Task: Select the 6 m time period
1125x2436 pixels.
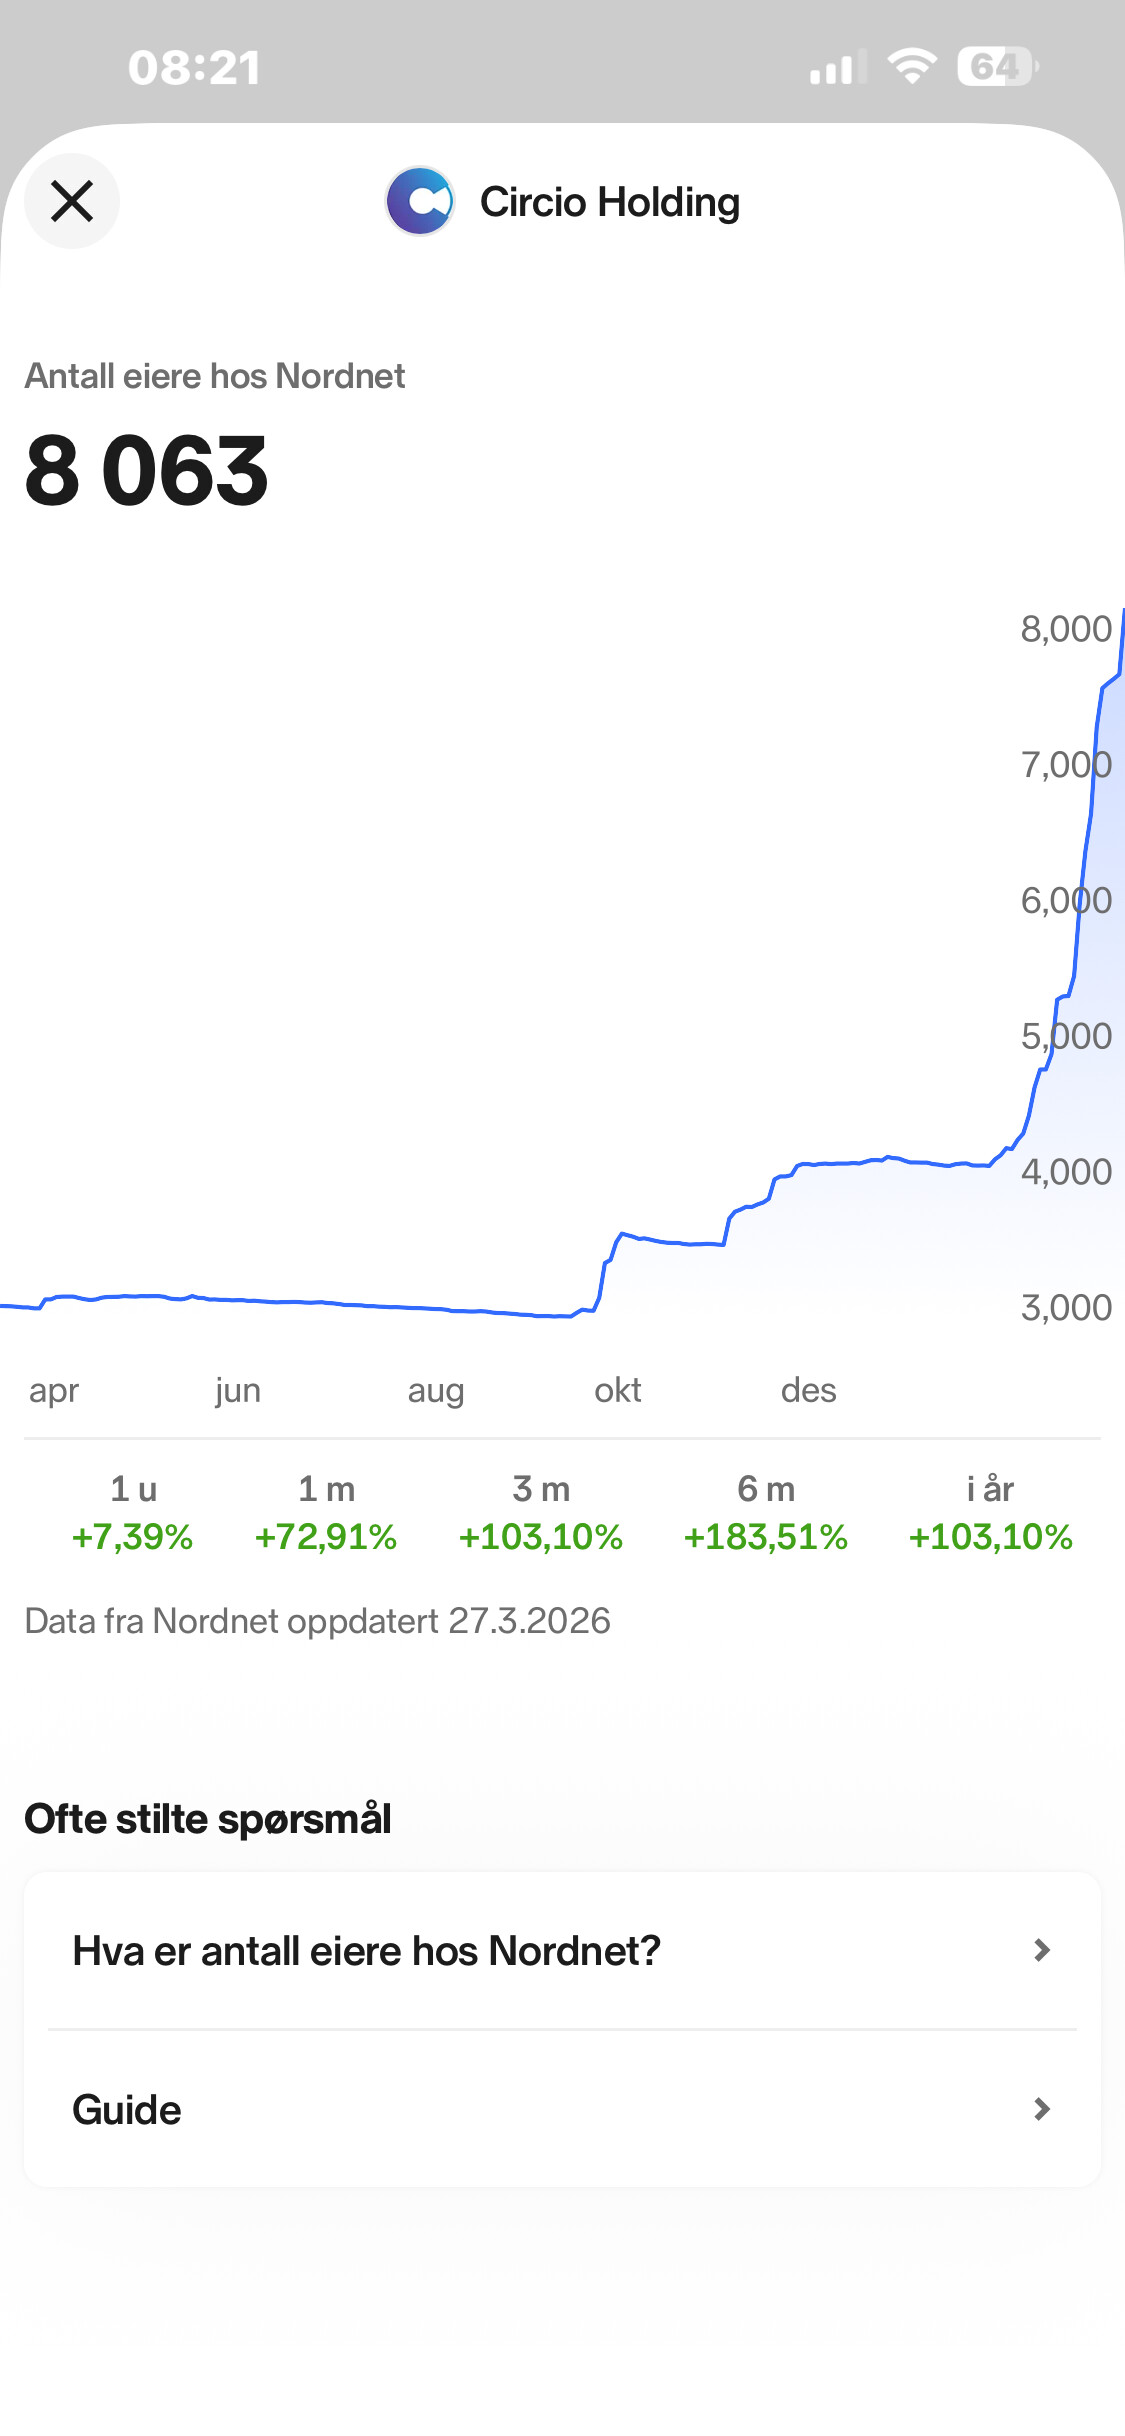Action: point(766,1512)
